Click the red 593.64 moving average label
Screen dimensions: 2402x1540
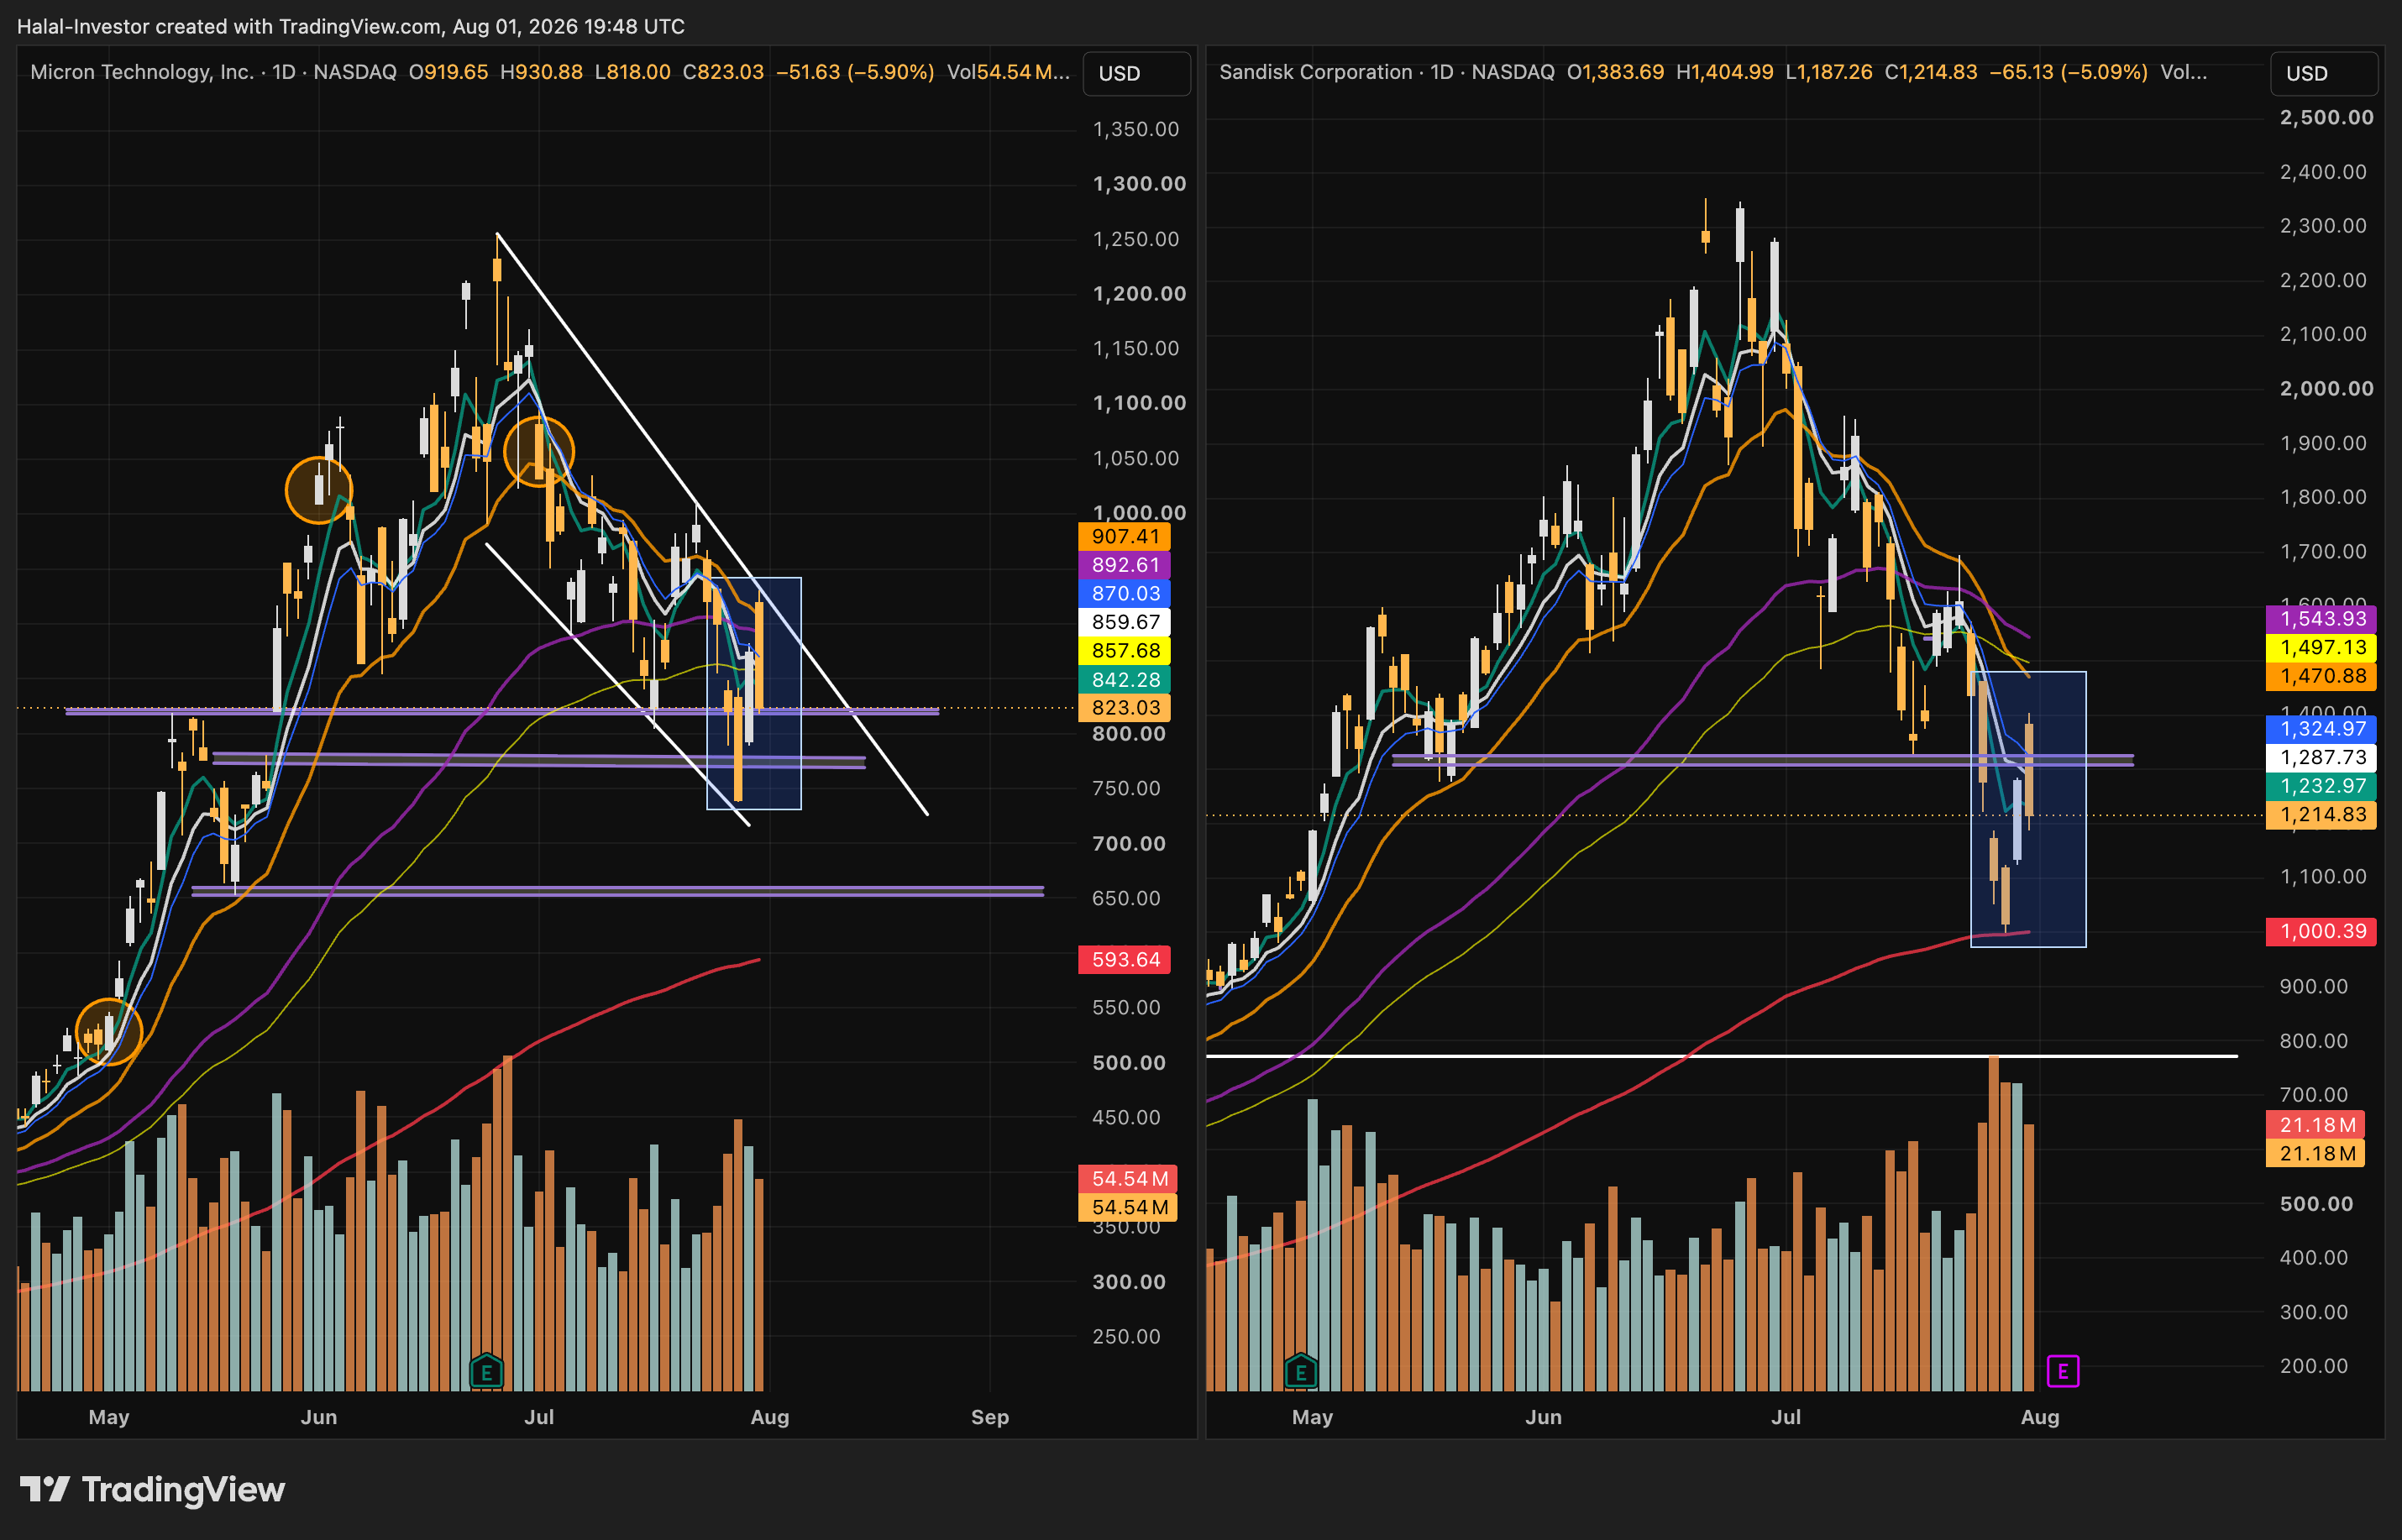coord(1124,960)
